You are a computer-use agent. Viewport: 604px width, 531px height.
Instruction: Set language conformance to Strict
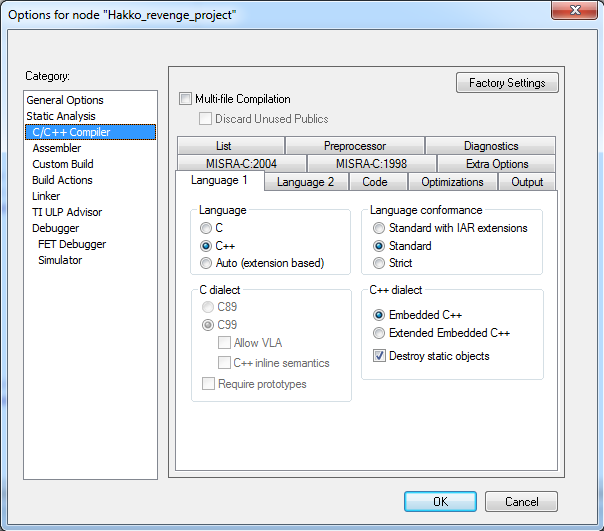pos(380,264)
